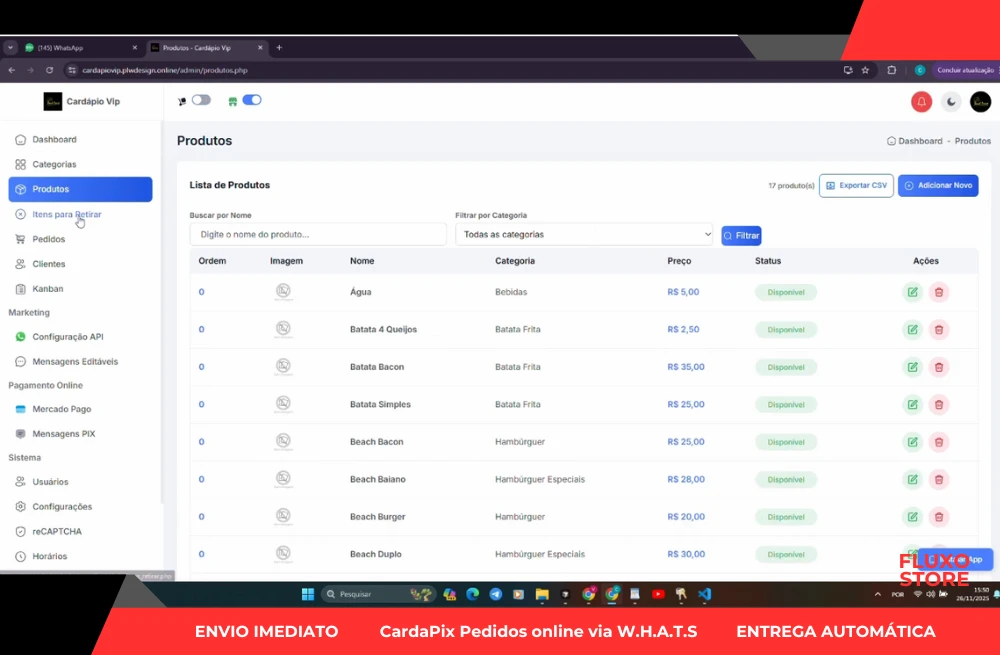Open user profile avatar in header

980,102
